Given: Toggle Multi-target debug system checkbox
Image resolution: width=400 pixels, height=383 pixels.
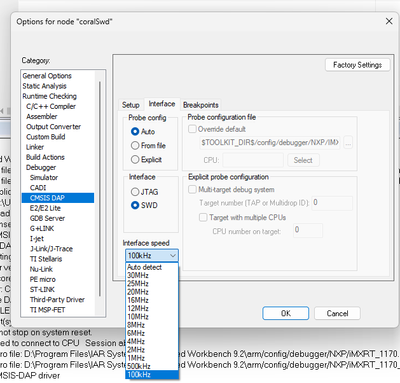Looking at the screenshot, I should pos(192,190).
